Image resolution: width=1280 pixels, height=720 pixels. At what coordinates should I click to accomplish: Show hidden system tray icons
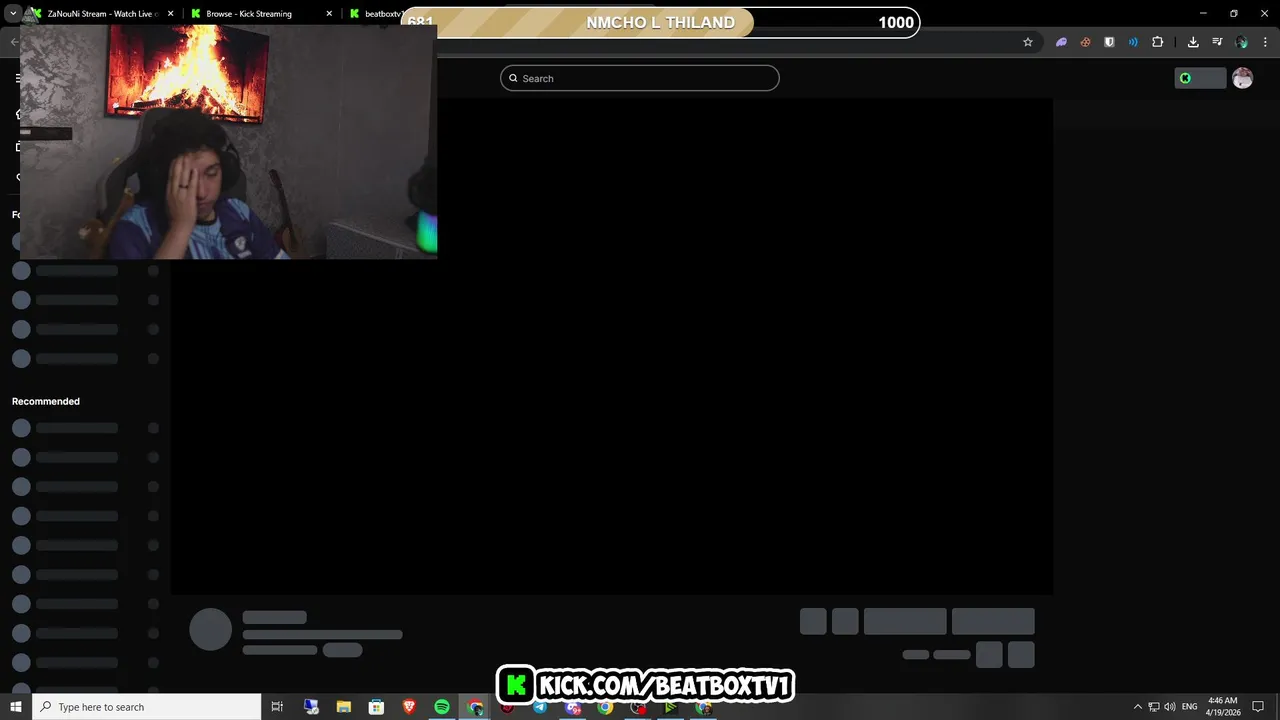[x=1137, y=707]
